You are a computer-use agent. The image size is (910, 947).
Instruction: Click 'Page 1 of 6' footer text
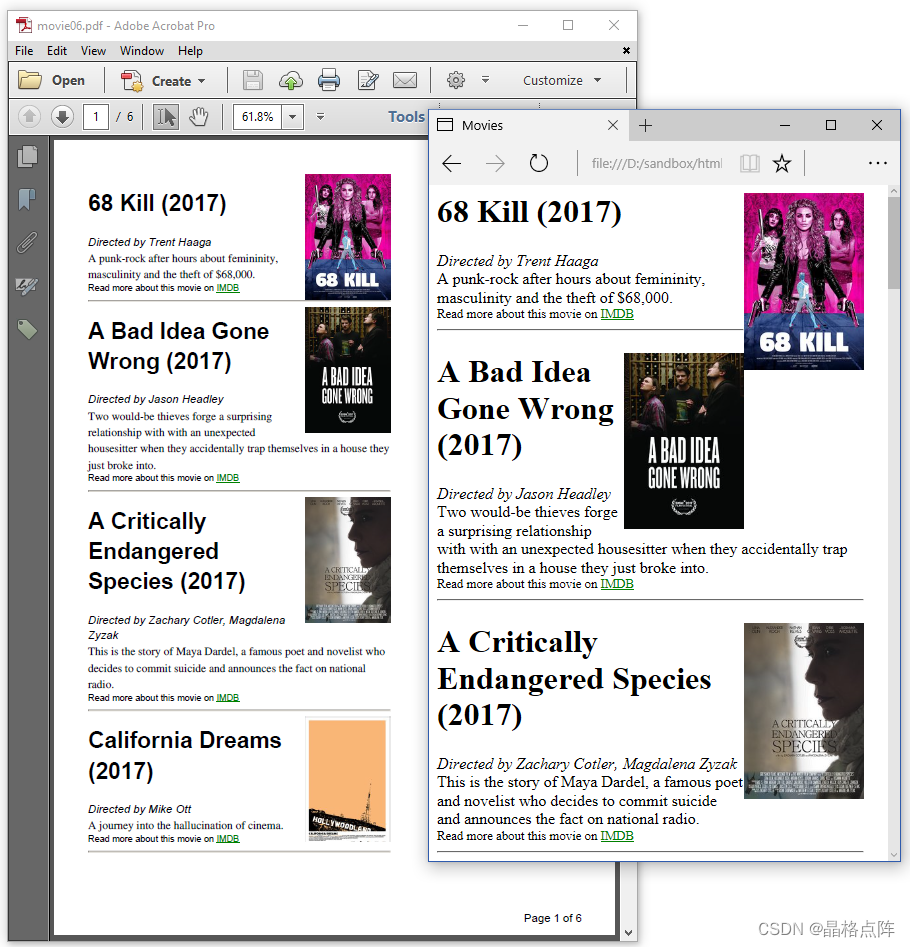553,918
